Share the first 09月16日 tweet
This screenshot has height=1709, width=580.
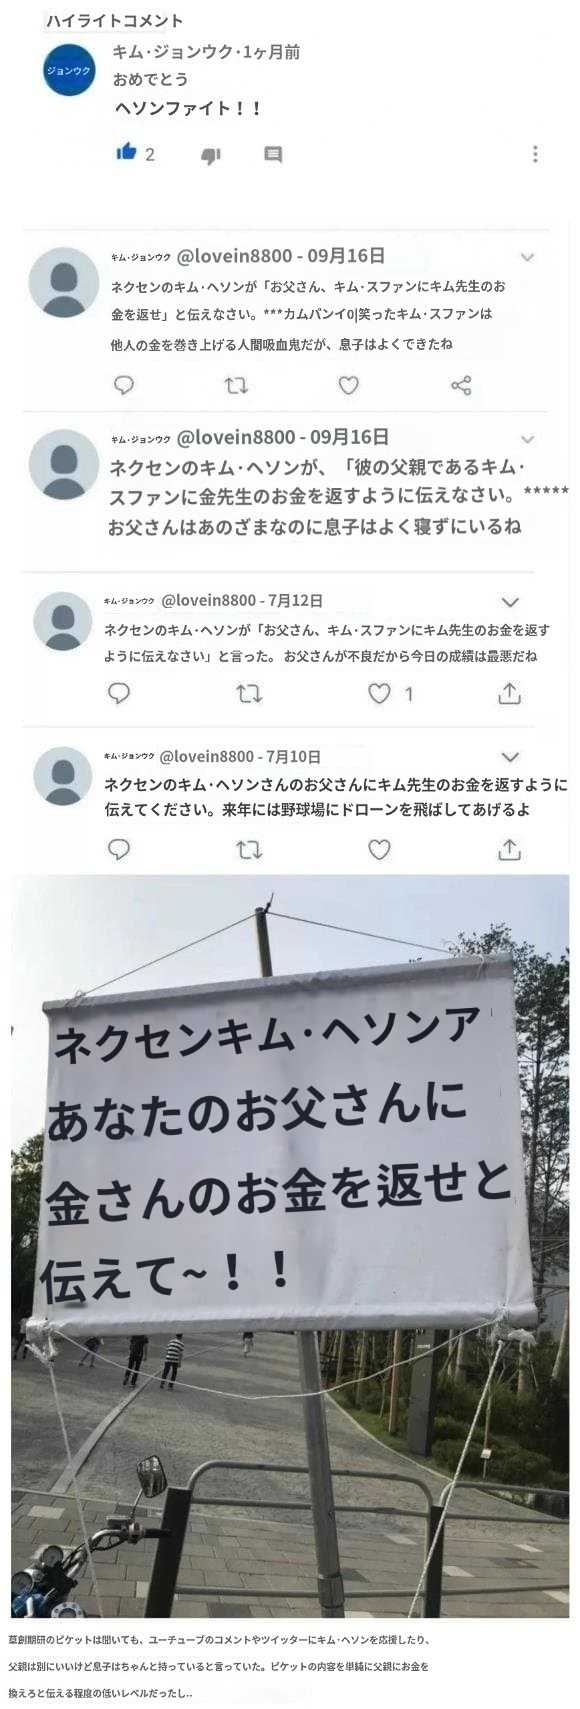pyautogui.click(x=461, y=385)
